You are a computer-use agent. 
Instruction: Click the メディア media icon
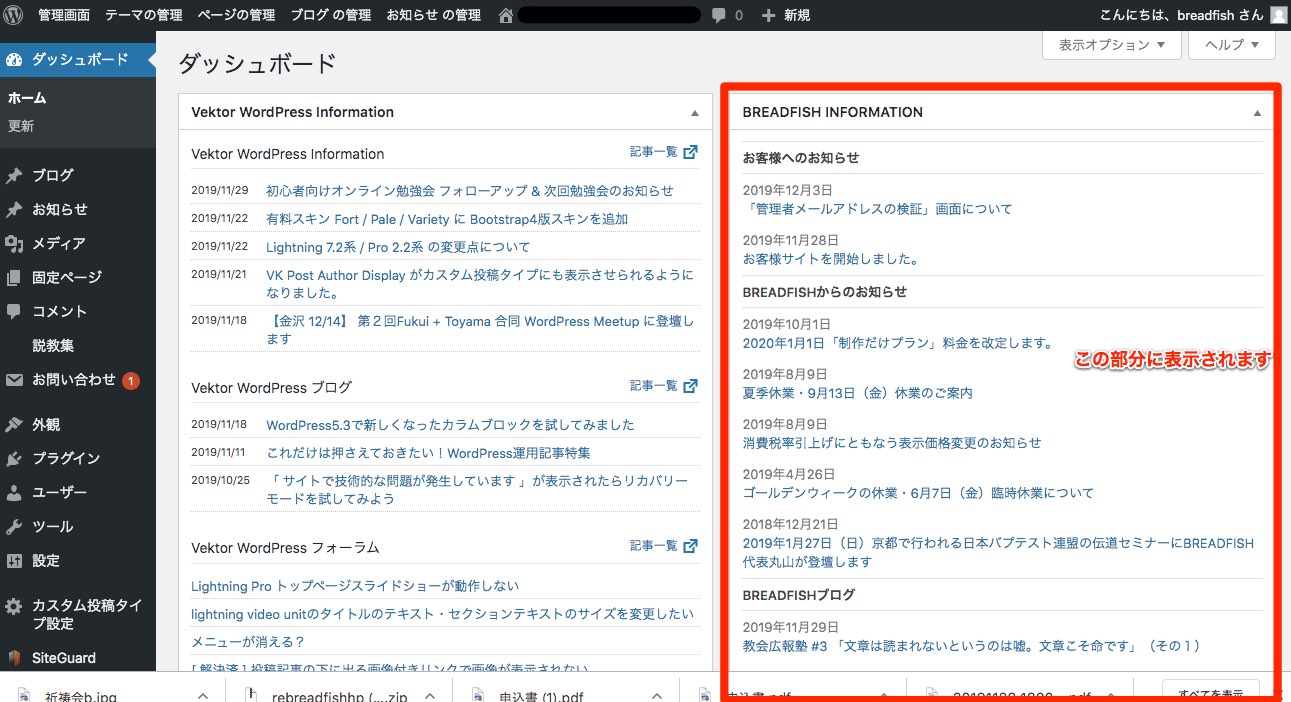14,243
